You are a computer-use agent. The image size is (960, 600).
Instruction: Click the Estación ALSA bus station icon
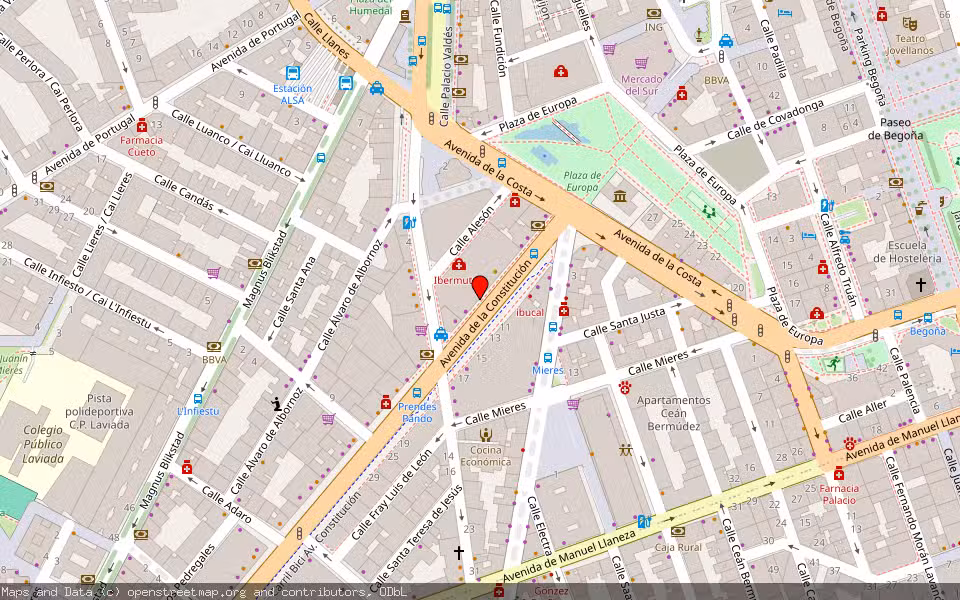tap(293, 73)
